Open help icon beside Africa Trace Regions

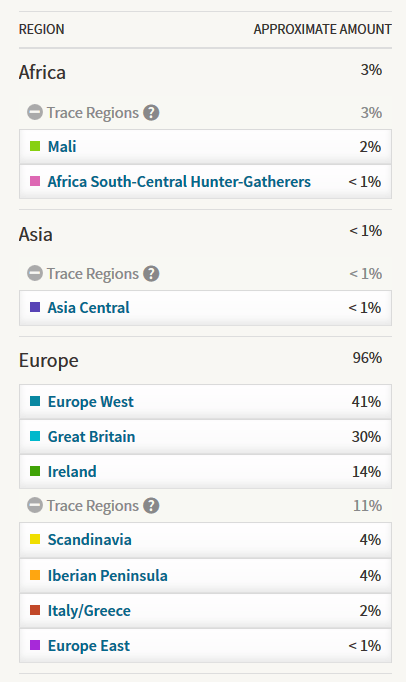tap(151, 113)
